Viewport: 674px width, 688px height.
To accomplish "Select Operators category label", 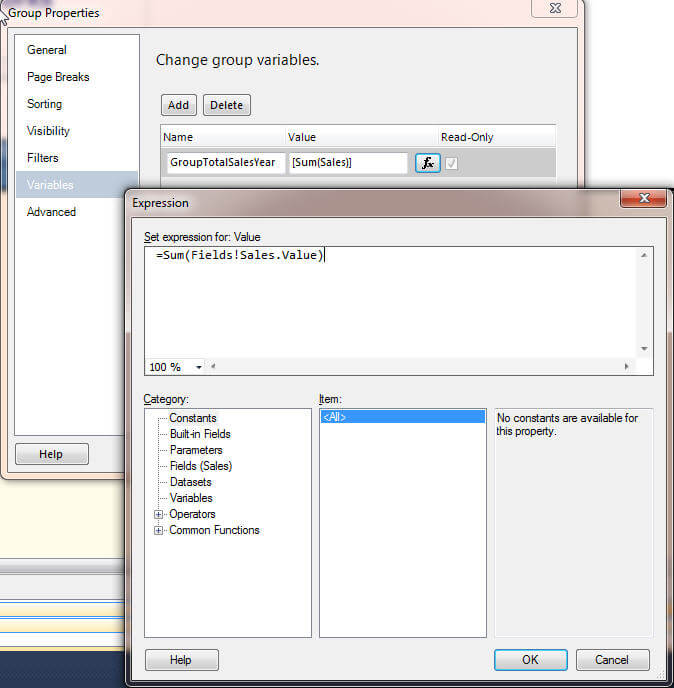I will [x=192, y=514].
